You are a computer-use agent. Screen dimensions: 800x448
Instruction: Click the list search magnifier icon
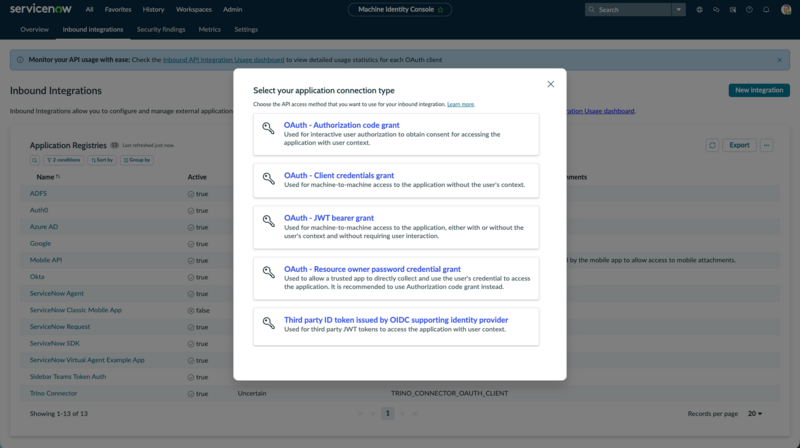(35, 160)
